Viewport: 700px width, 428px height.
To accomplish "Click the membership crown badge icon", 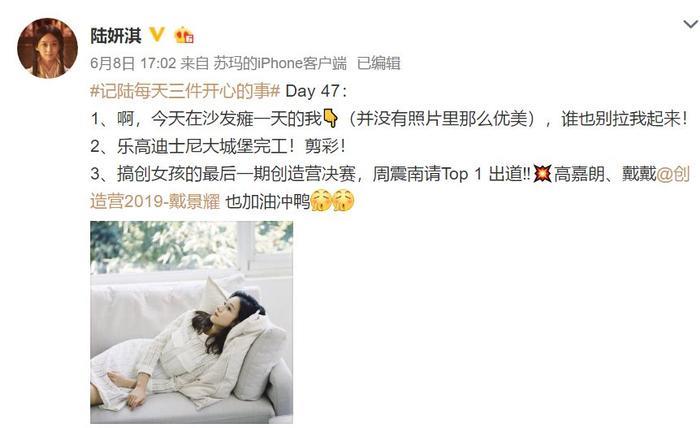I will 183,35.
